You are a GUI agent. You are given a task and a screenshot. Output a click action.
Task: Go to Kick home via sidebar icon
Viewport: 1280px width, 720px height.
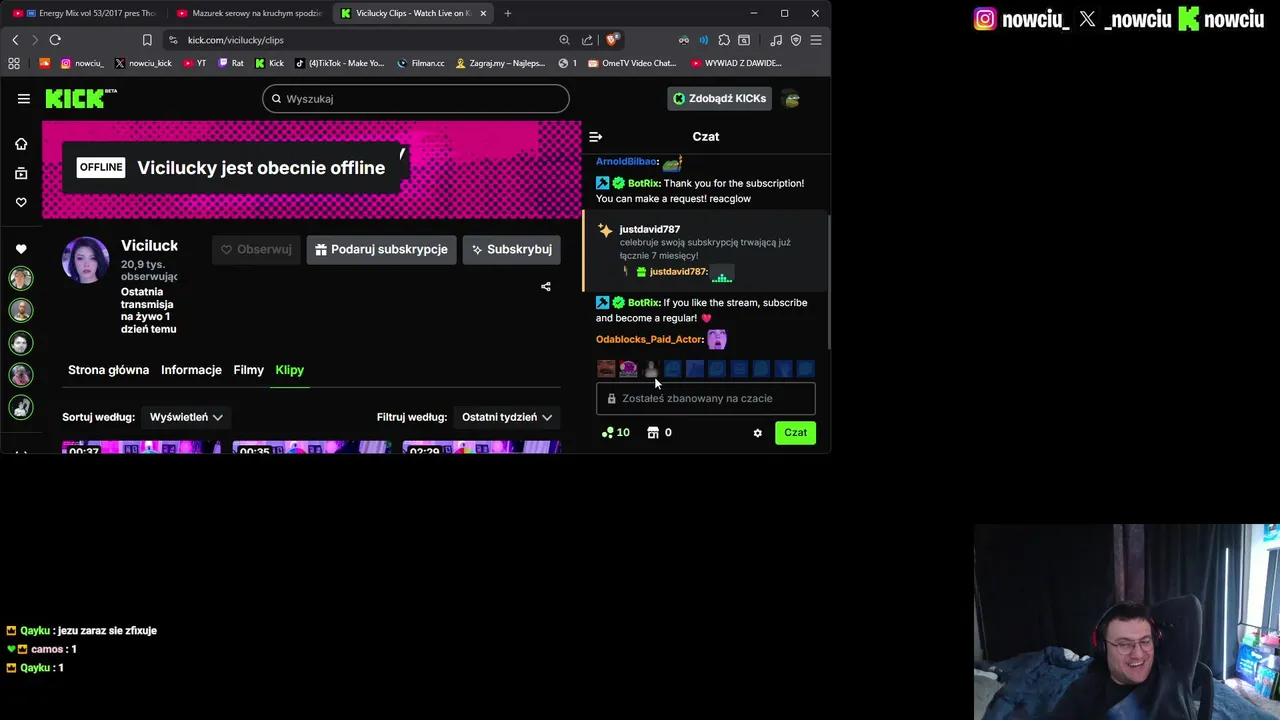tap(21, 144)
